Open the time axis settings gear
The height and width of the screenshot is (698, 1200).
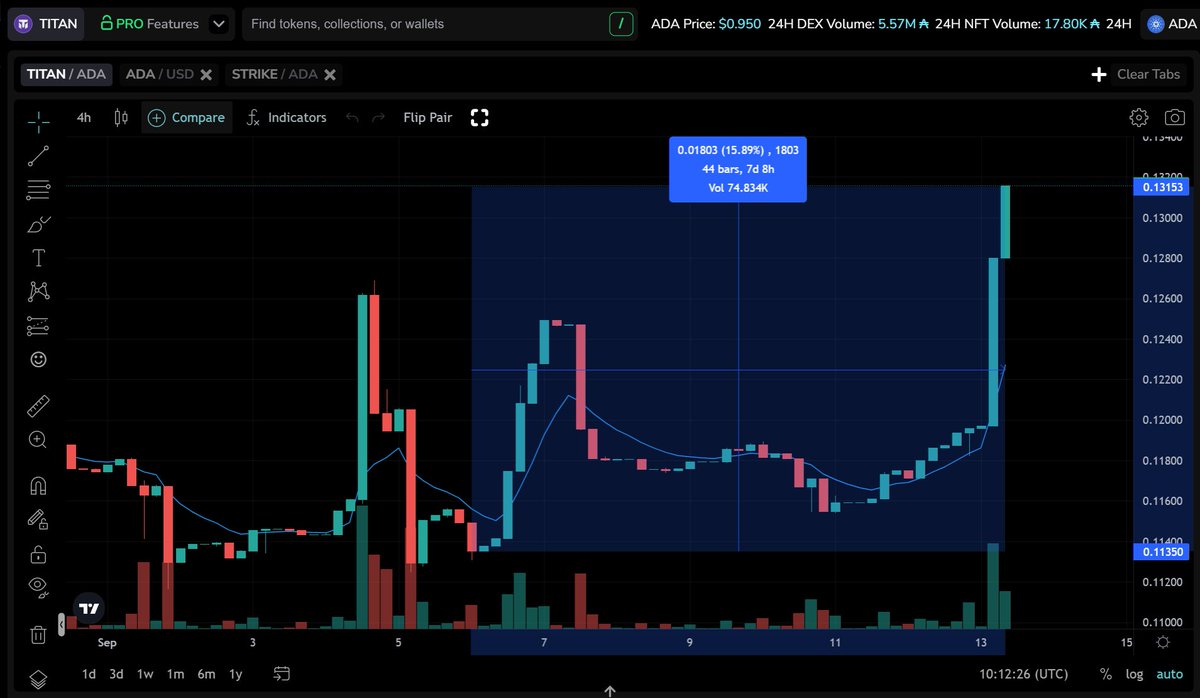pyautogui.click(x=1162, y=643)
